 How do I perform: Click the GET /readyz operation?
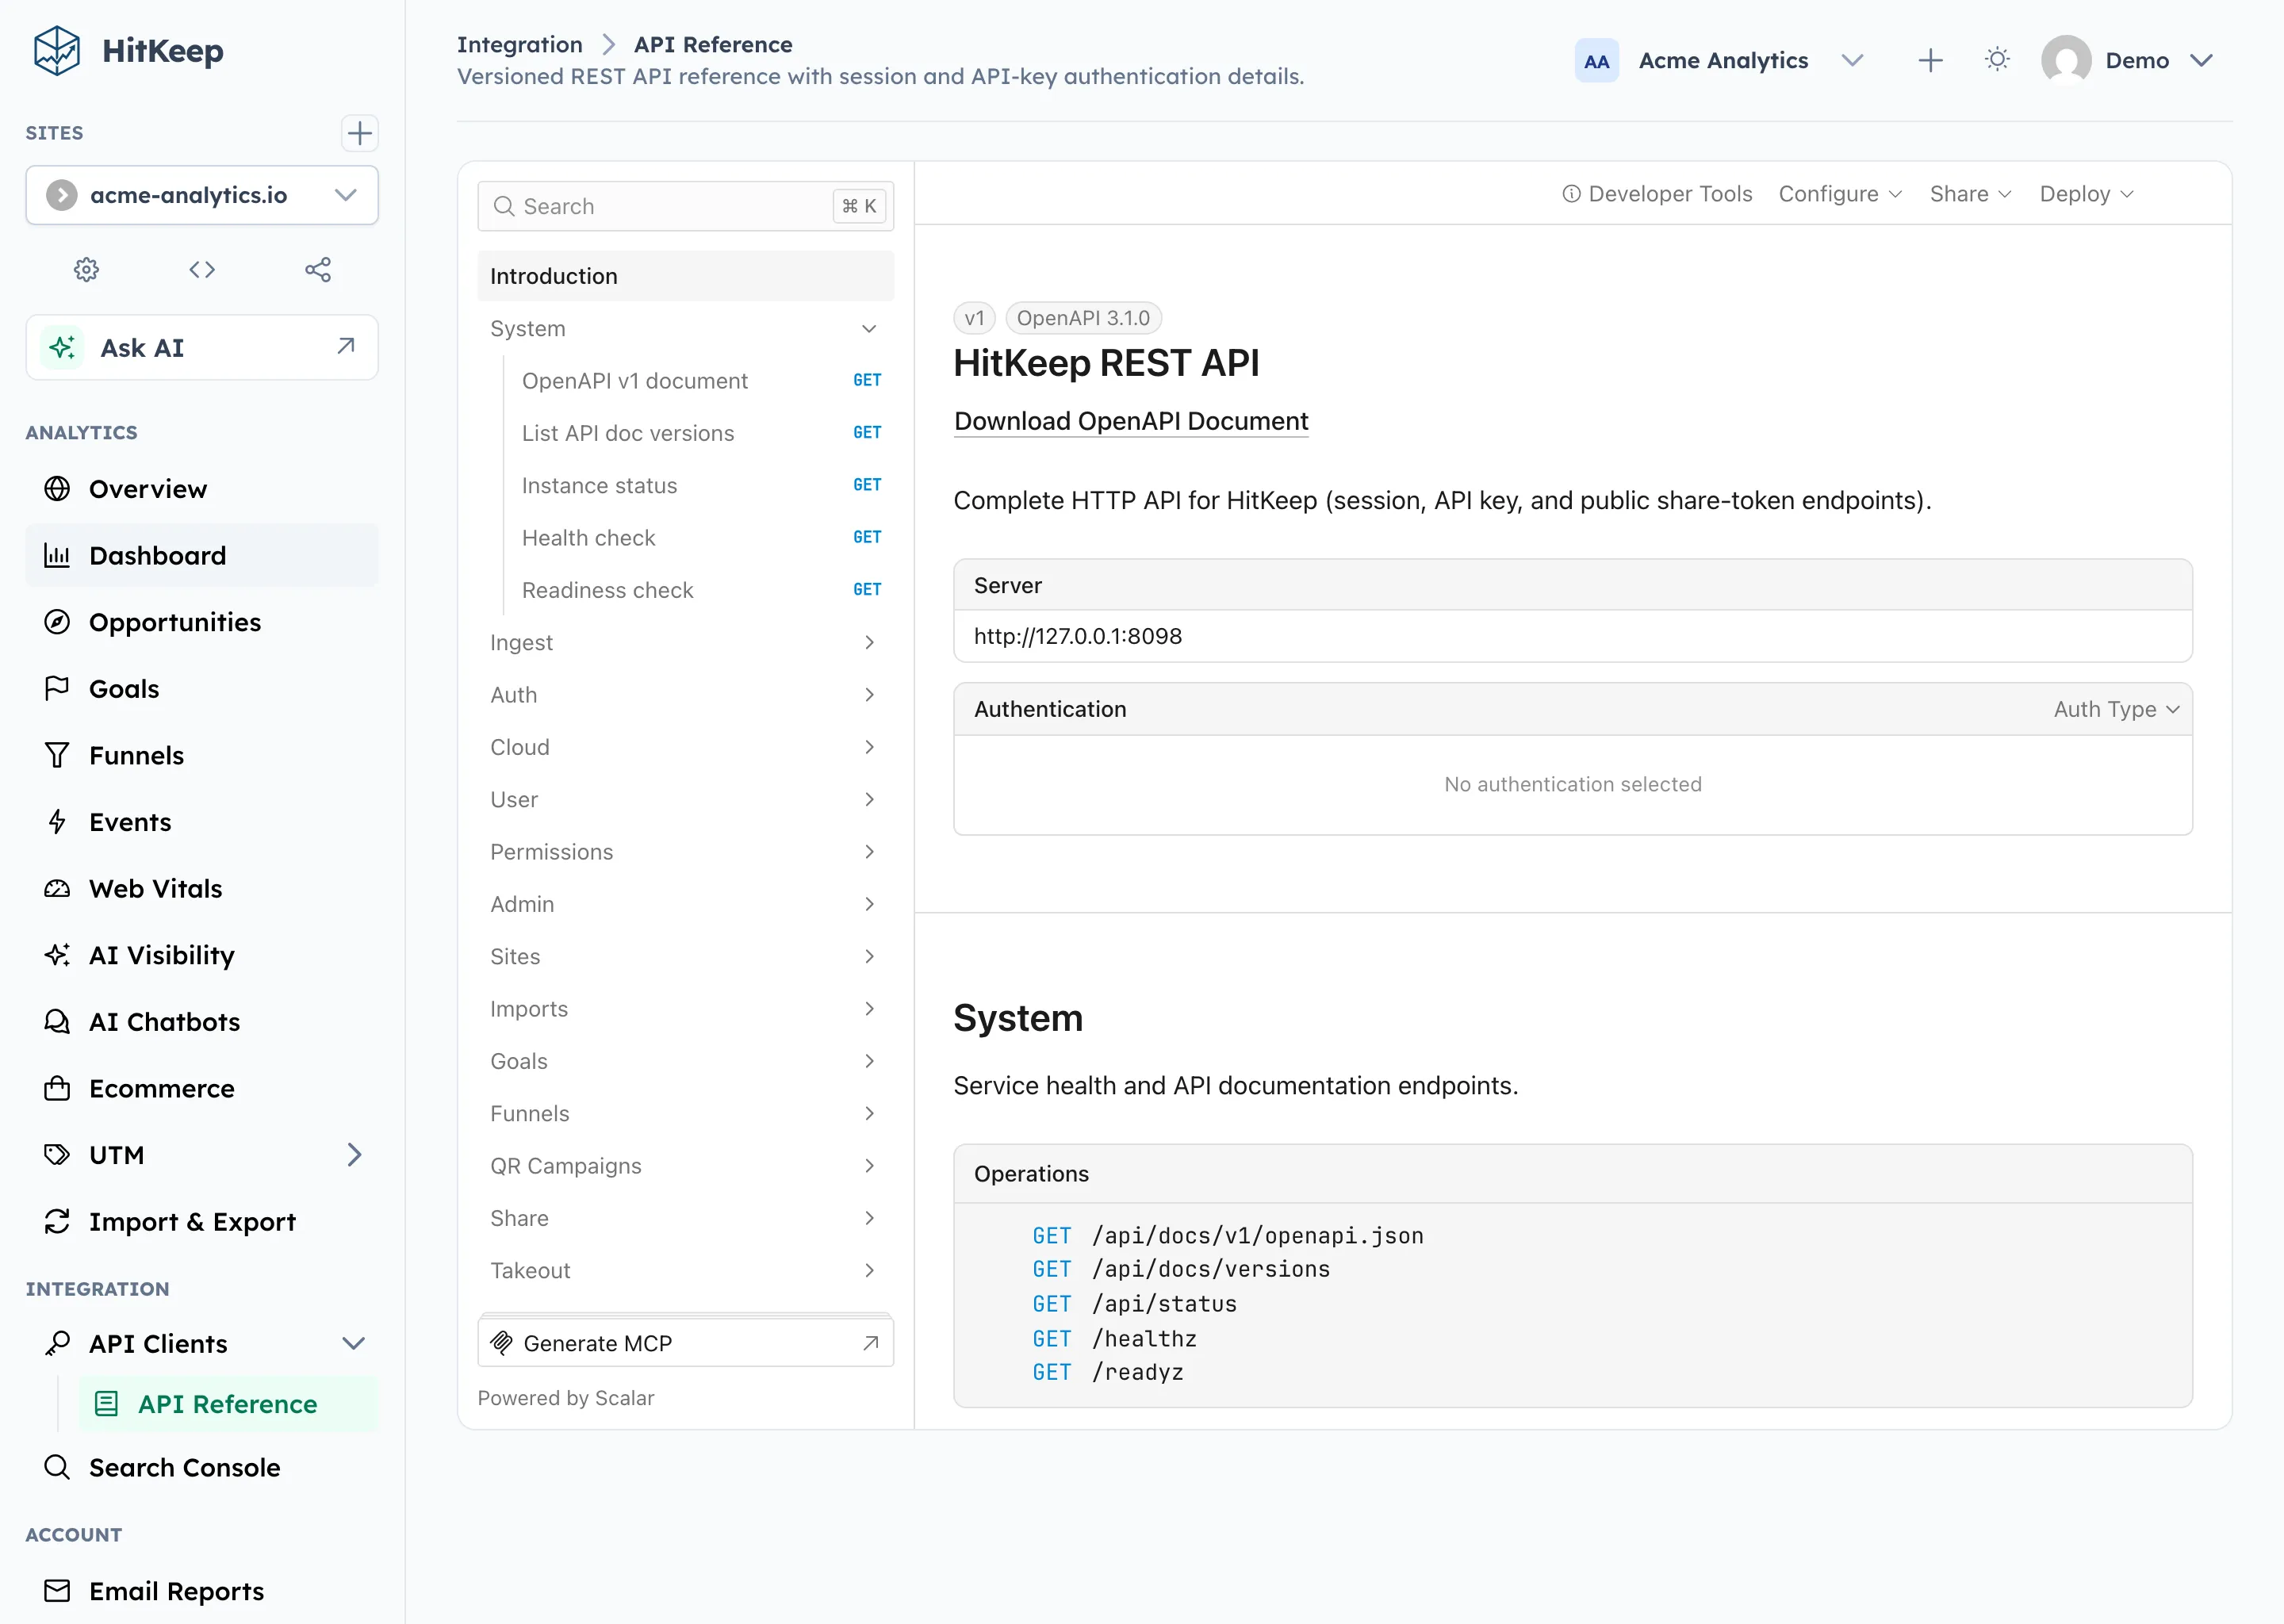pos(1108,1372)
